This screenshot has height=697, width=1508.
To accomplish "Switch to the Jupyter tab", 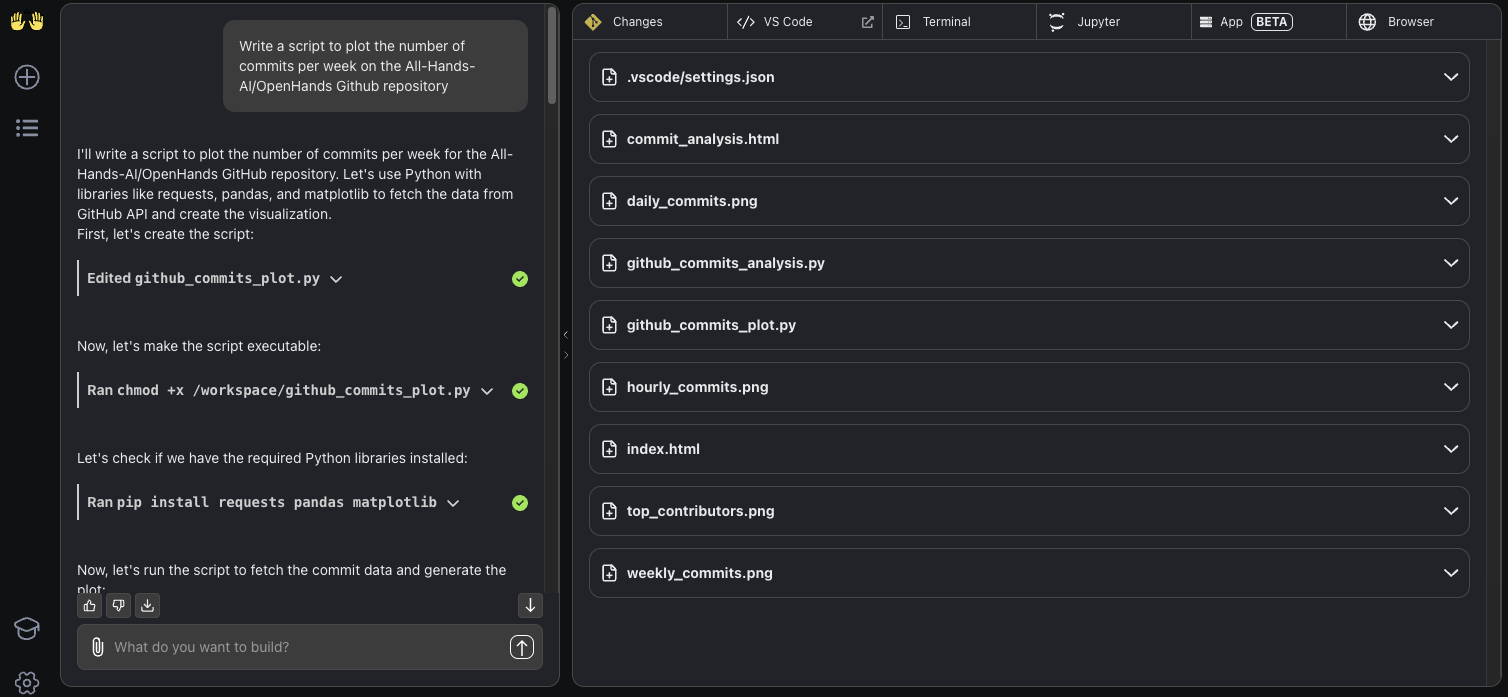I will coord(1098,22).
